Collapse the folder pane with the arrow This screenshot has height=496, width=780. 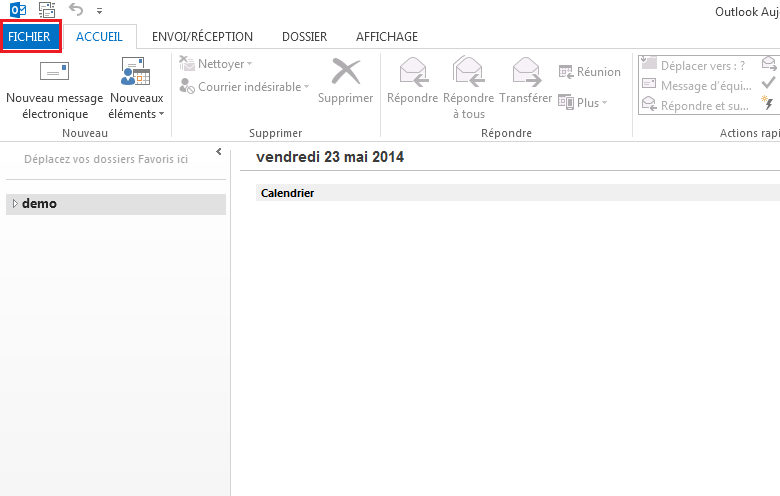tap(218, 152)
